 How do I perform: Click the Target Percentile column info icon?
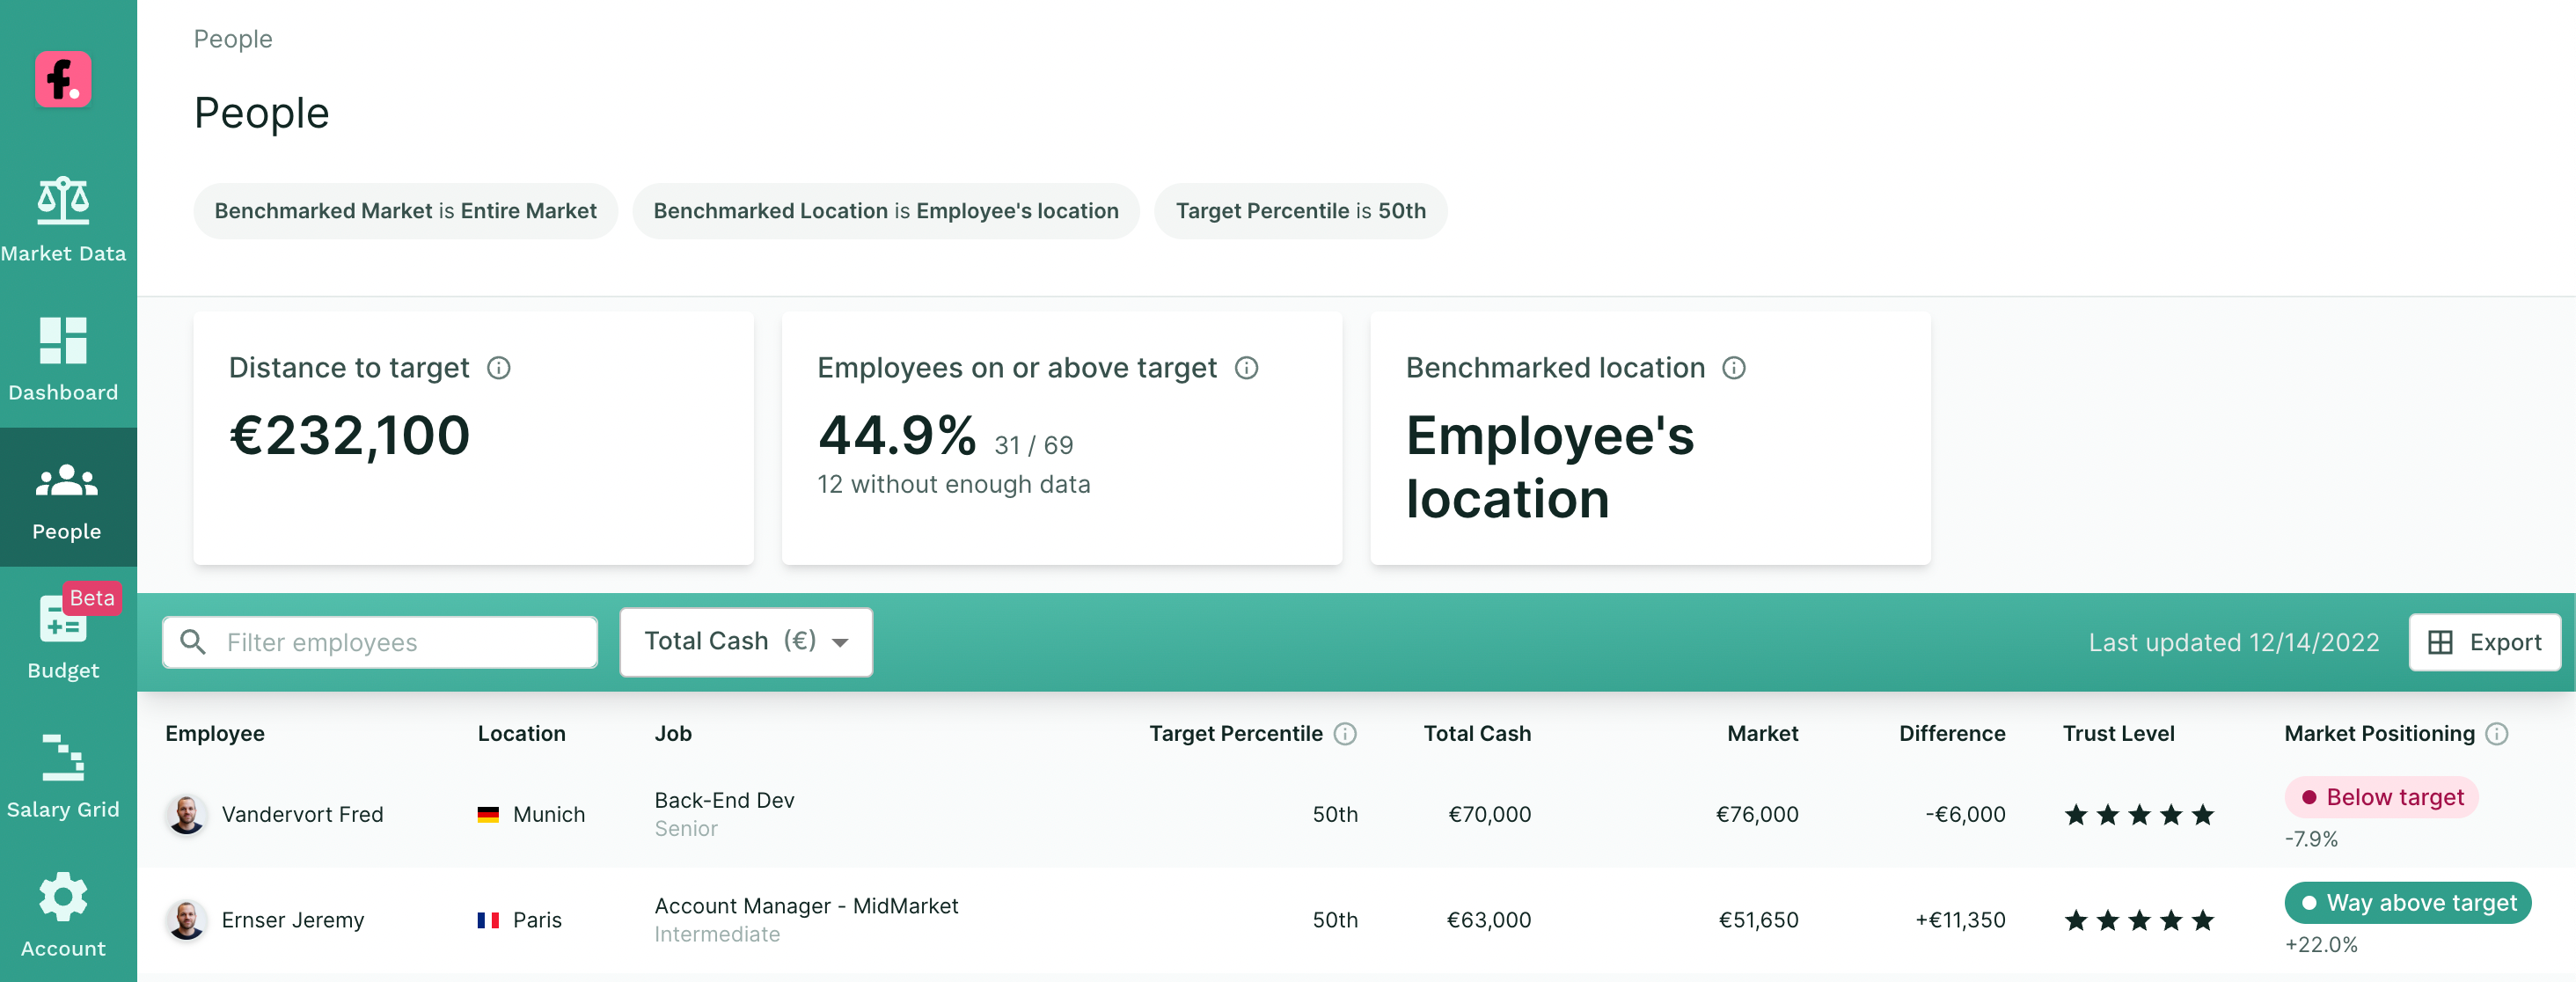click(x=1345, y=733)
